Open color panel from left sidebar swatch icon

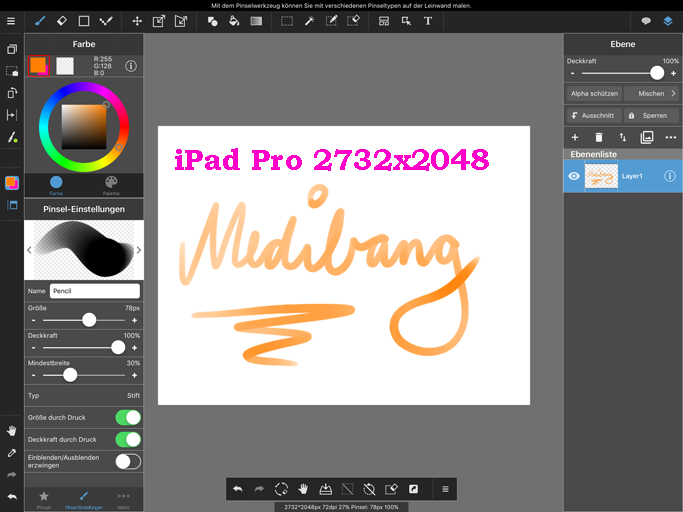pos(12,183)
